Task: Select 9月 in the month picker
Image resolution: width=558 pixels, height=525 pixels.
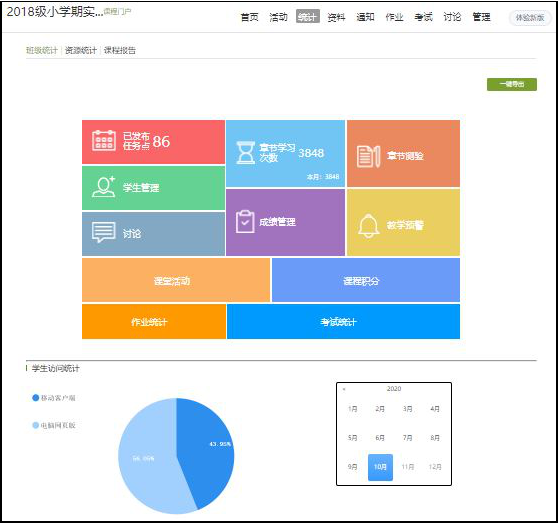Action: pos(352,467)
